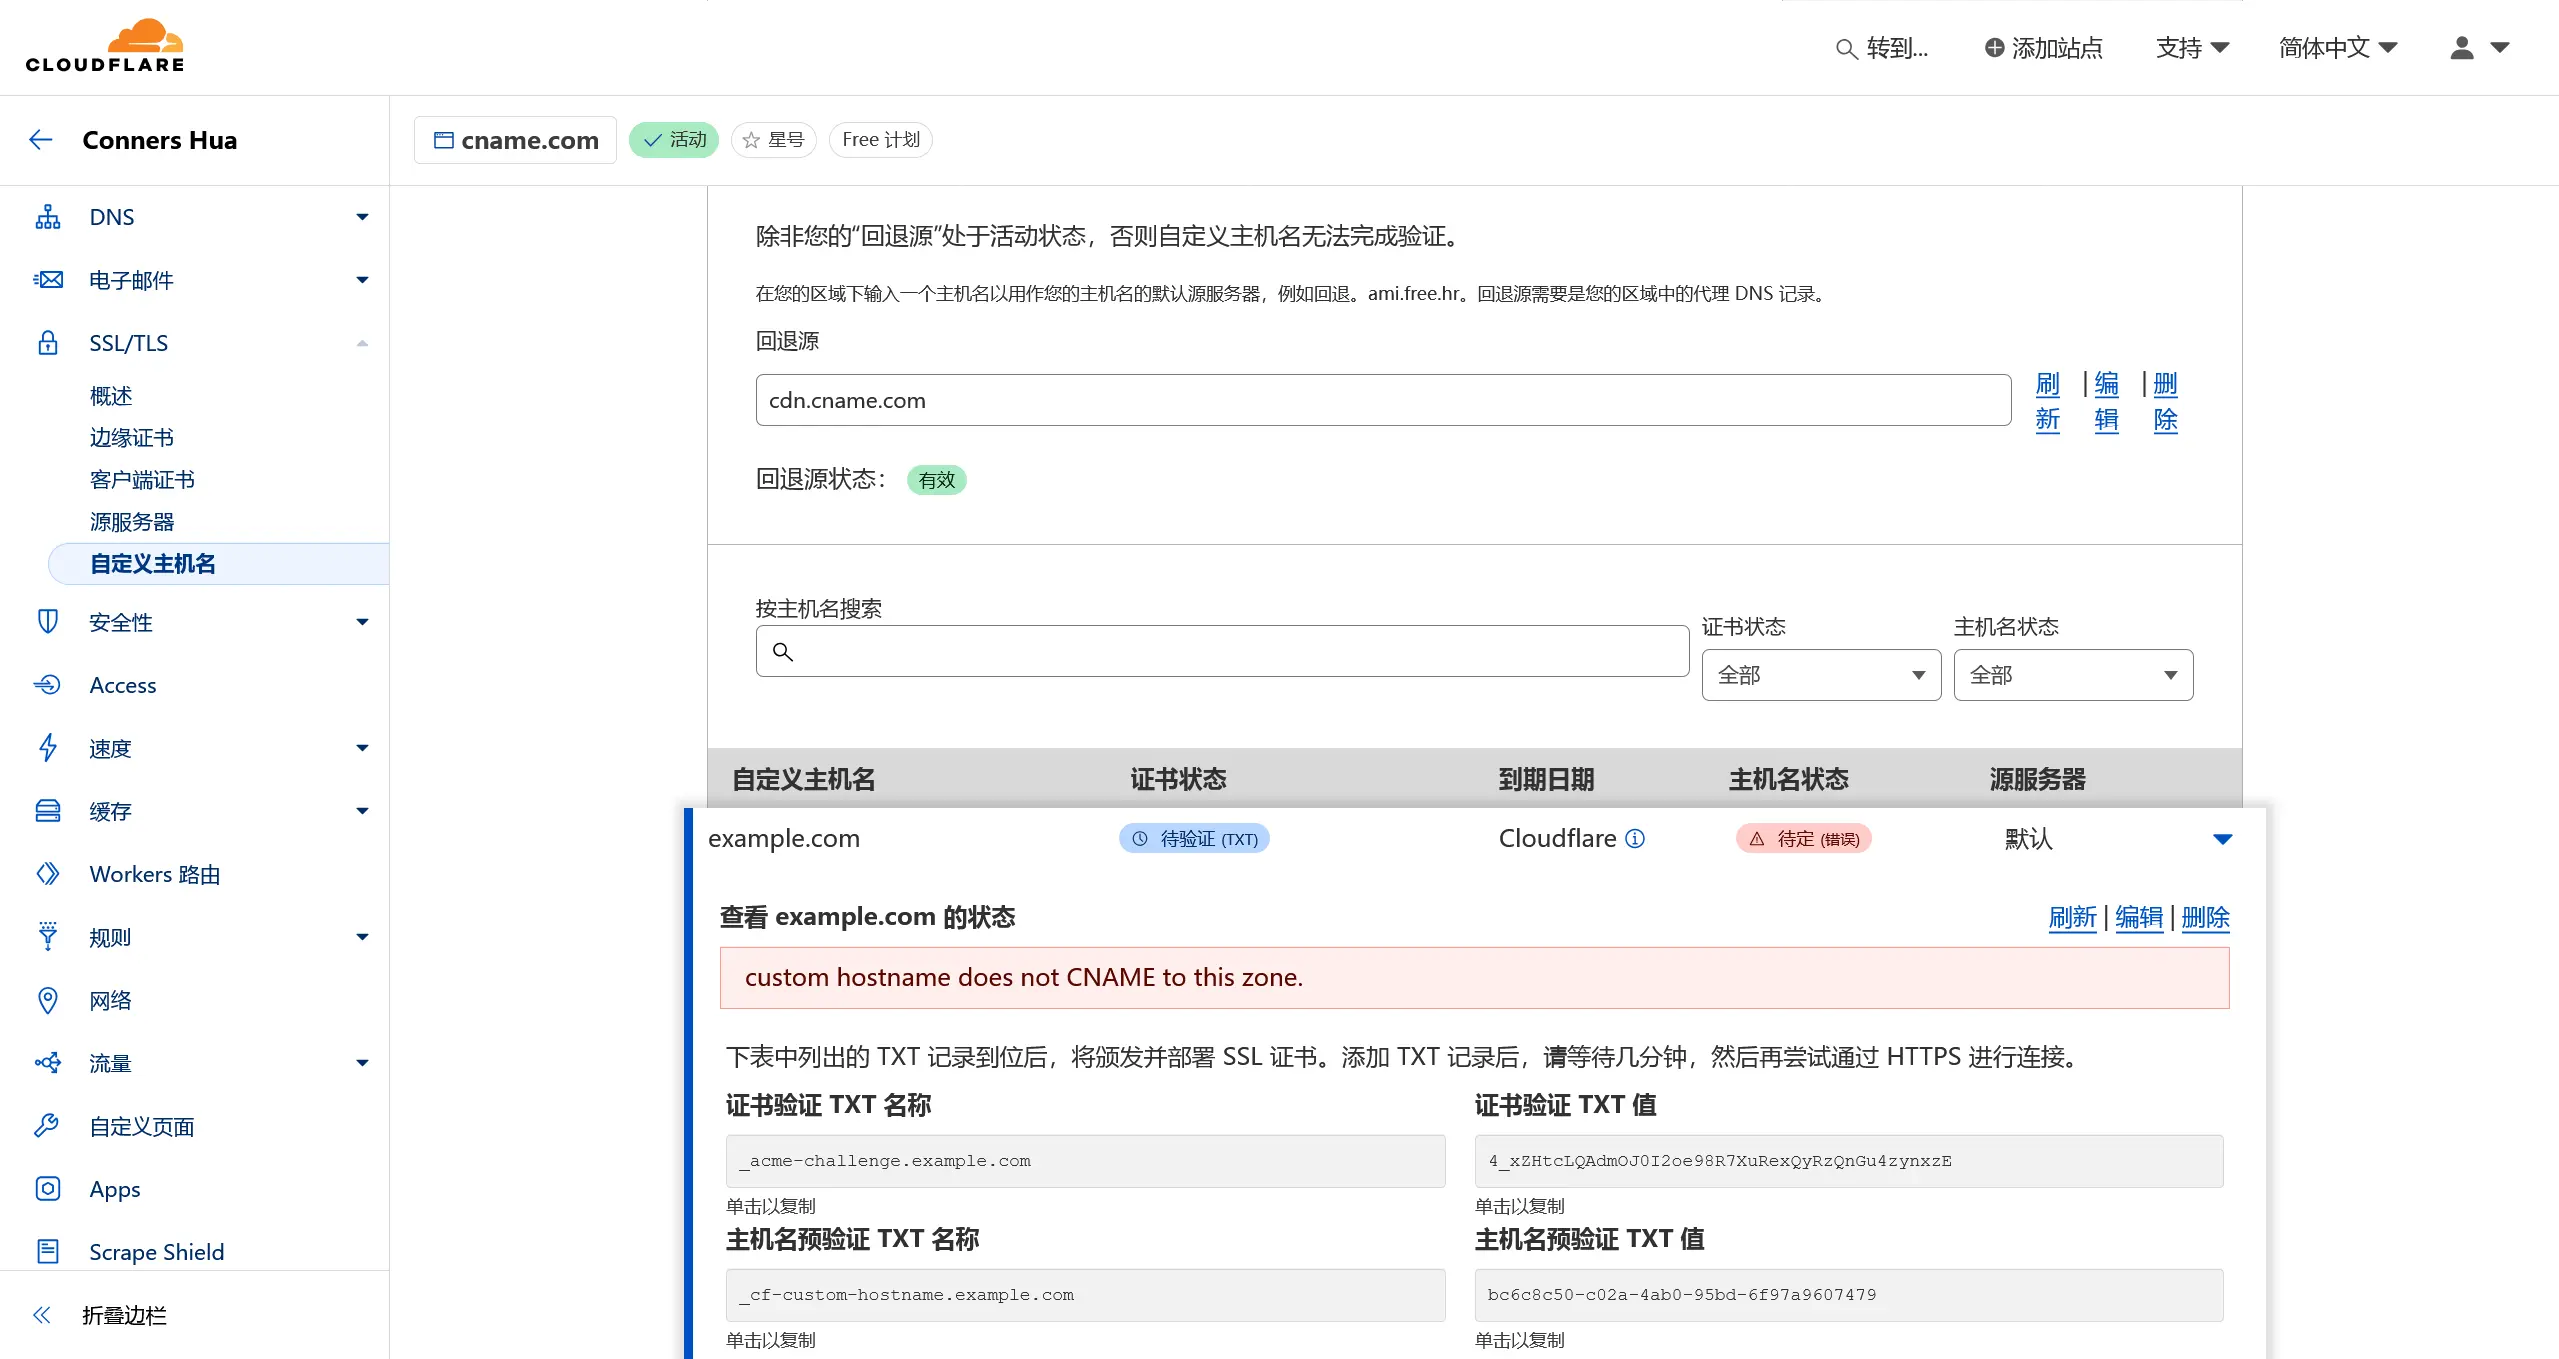Delete (删除) the fallback origin

[2165, 401]
